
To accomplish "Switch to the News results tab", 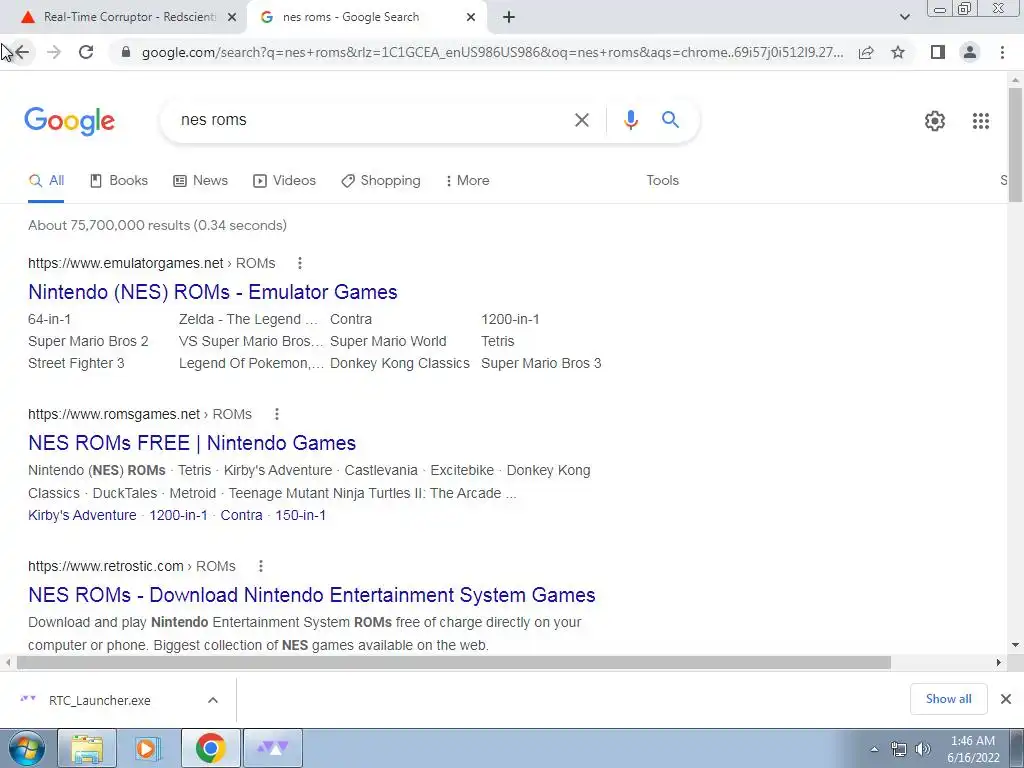I will (x=200, y=181).
